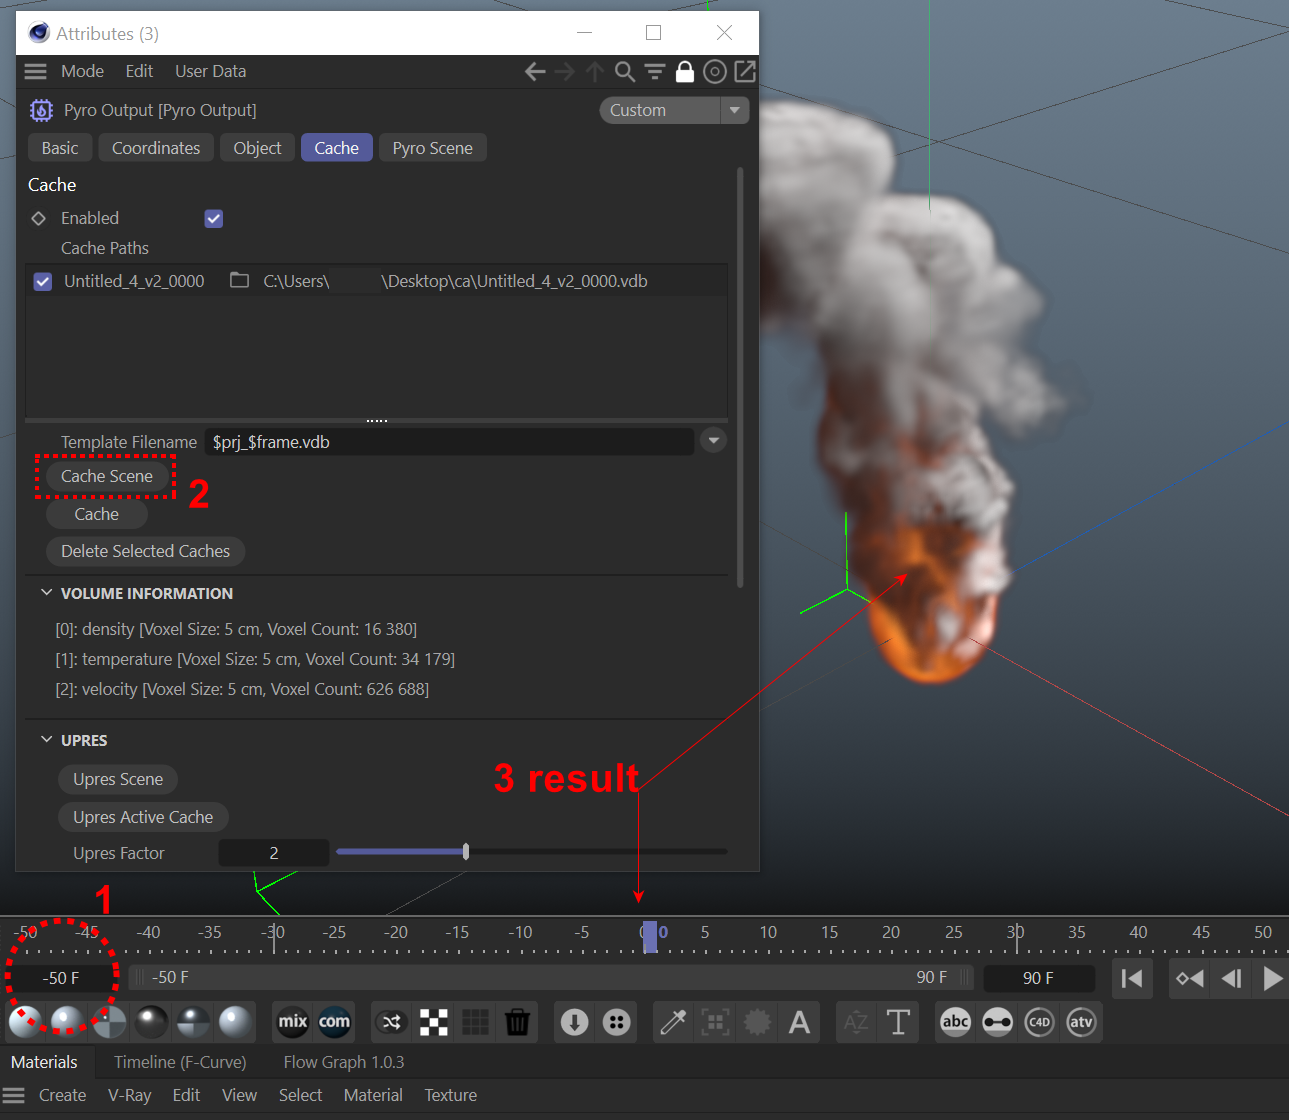The height and width of the screenshot is (1120, 1289).
Task: Switch to the Pyro Scene tab
Action: [433, 148]
